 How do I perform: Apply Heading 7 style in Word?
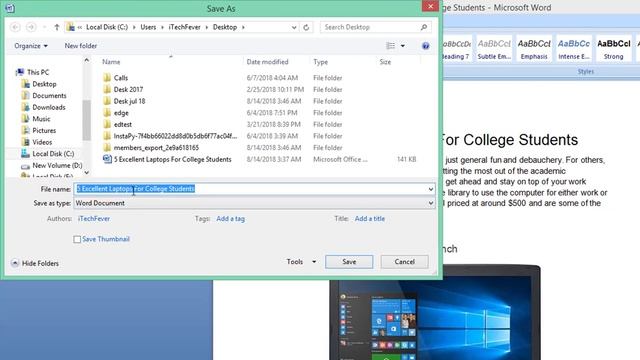coord(456,49)
